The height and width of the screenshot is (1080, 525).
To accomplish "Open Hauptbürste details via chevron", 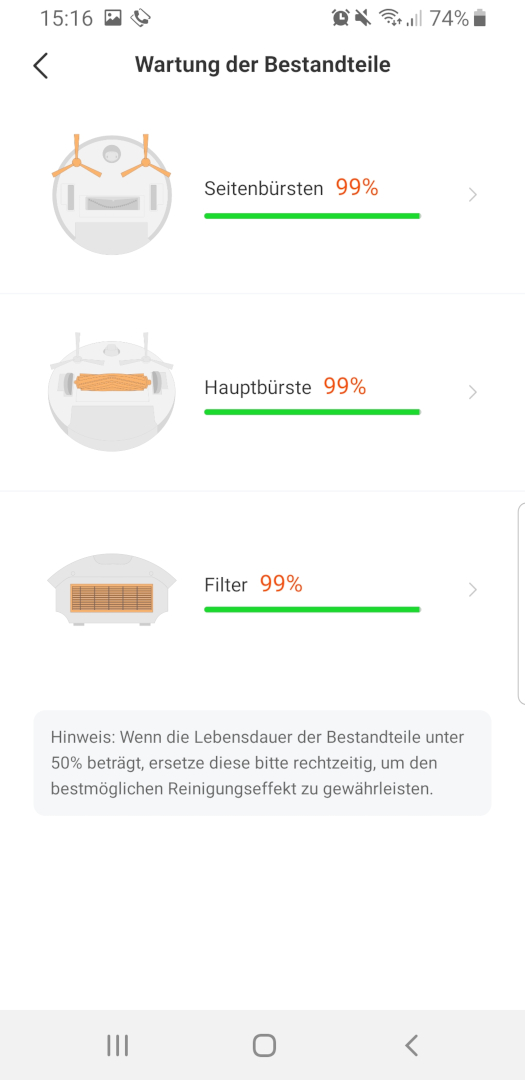I will [473, 393].
